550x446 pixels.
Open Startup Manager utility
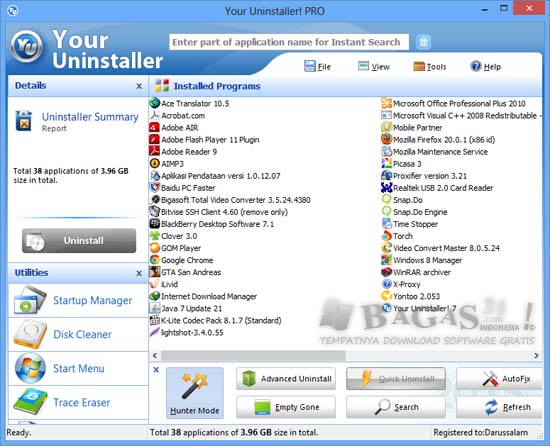pyautogui.click(x=78, y=300)
